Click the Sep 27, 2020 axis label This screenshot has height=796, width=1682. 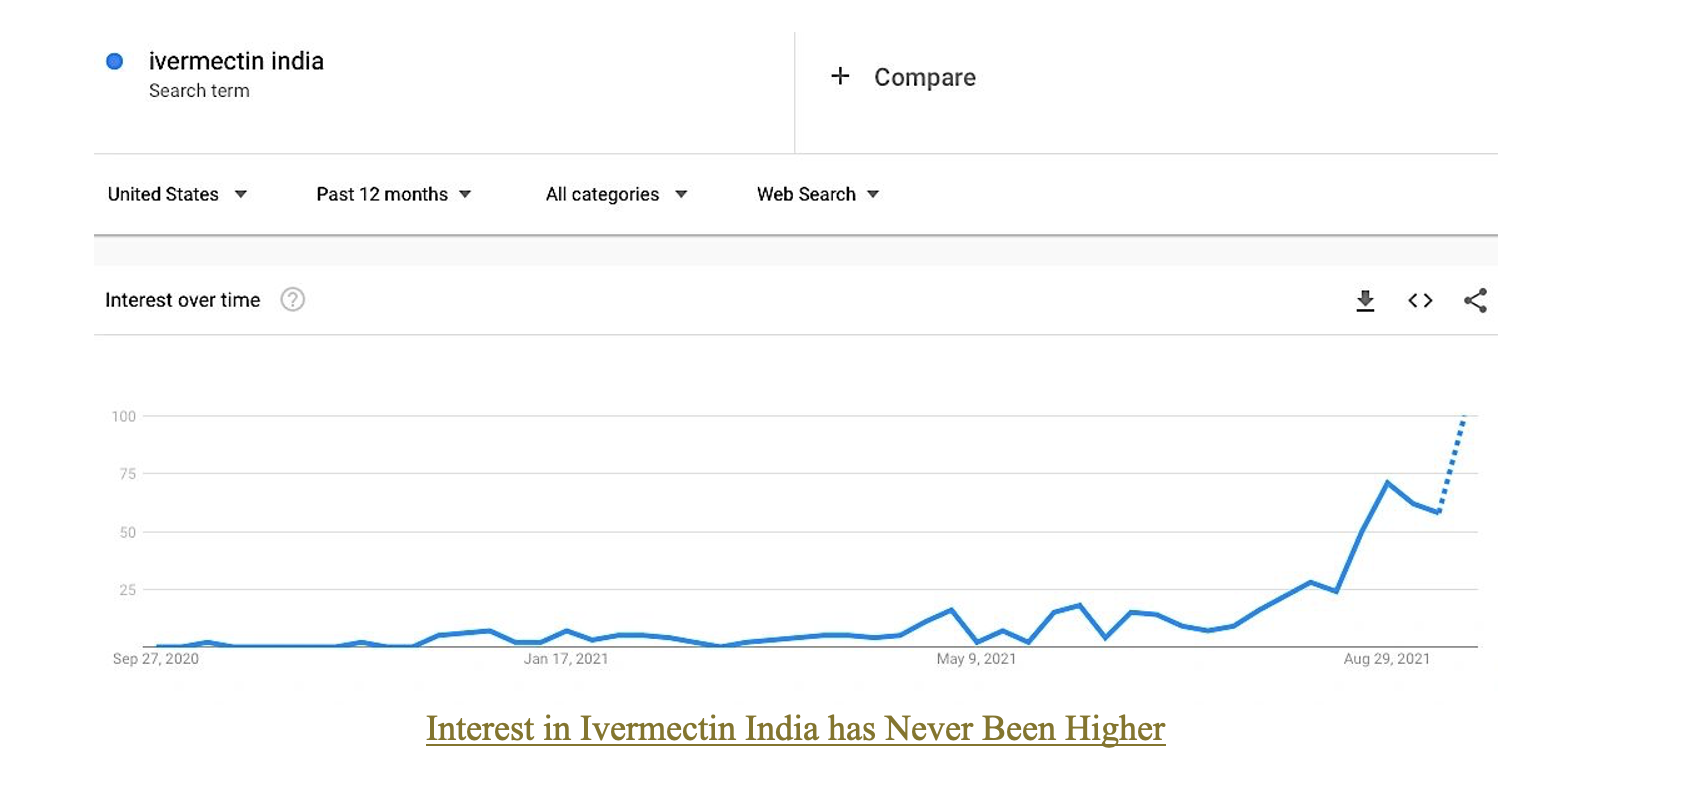155,659
